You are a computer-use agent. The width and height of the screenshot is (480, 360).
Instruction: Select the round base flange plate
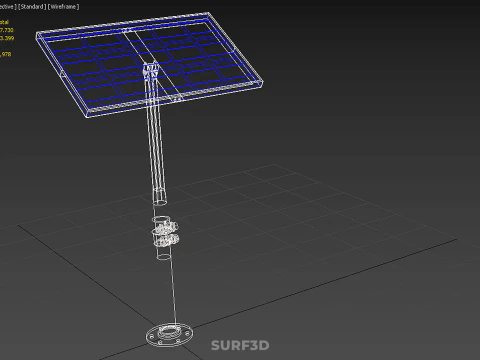coord(169,335)
